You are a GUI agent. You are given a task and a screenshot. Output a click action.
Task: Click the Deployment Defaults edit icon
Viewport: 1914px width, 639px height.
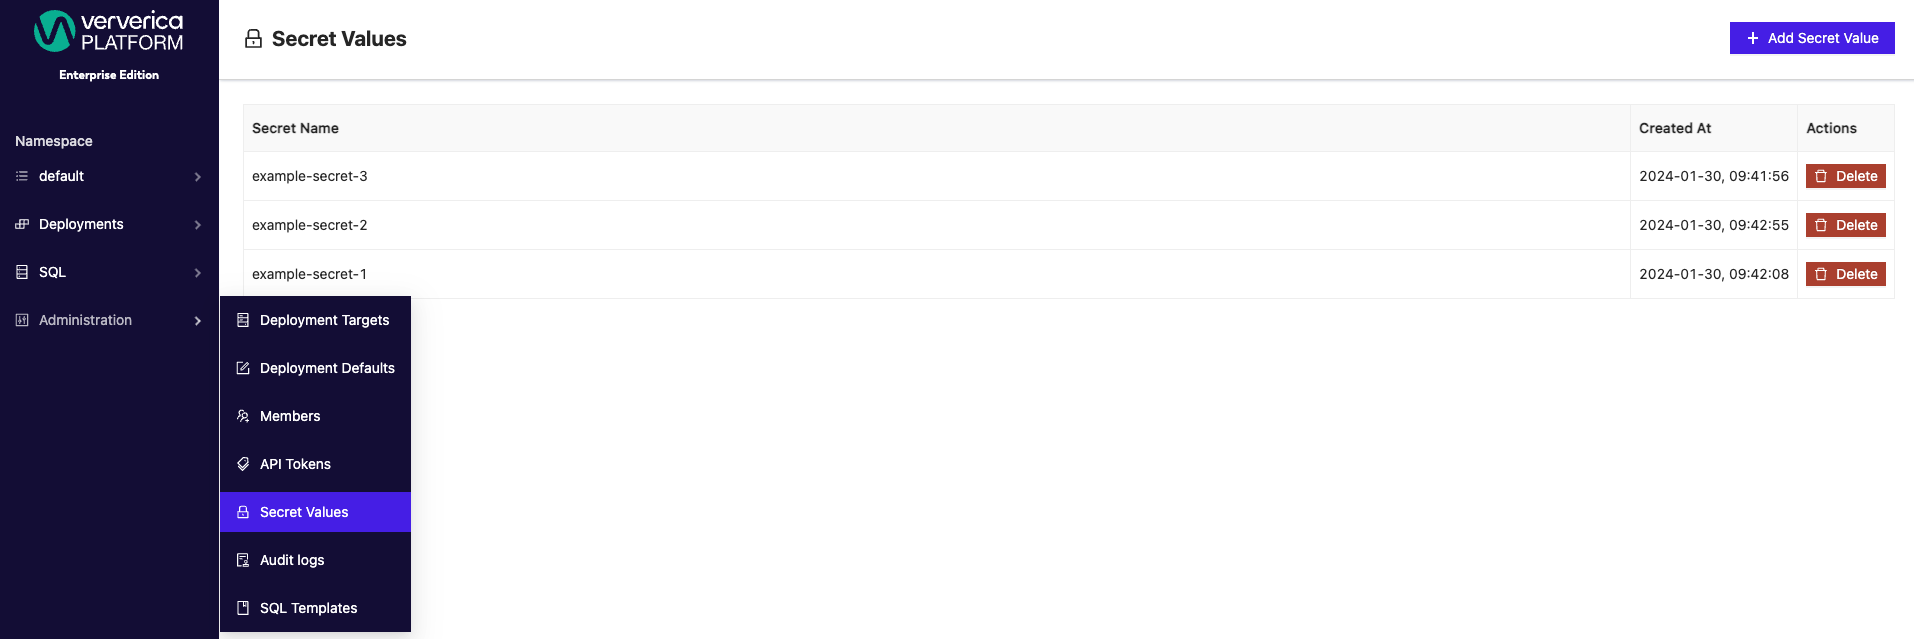(x=243, y=368)
